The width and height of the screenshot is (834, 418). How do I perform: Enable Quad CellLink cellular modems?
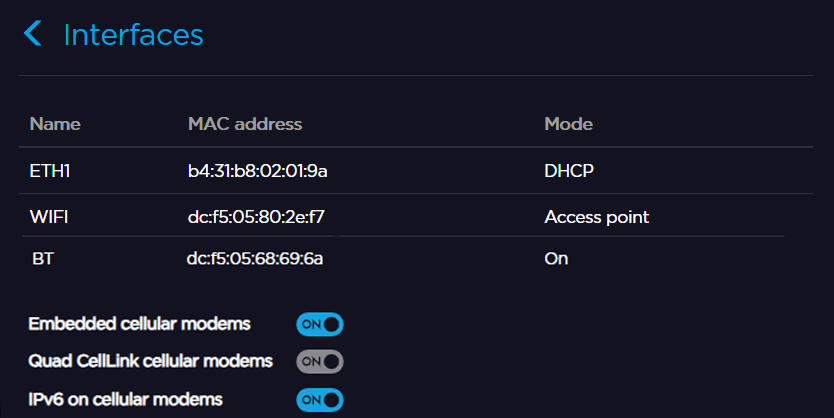(319, 361)
